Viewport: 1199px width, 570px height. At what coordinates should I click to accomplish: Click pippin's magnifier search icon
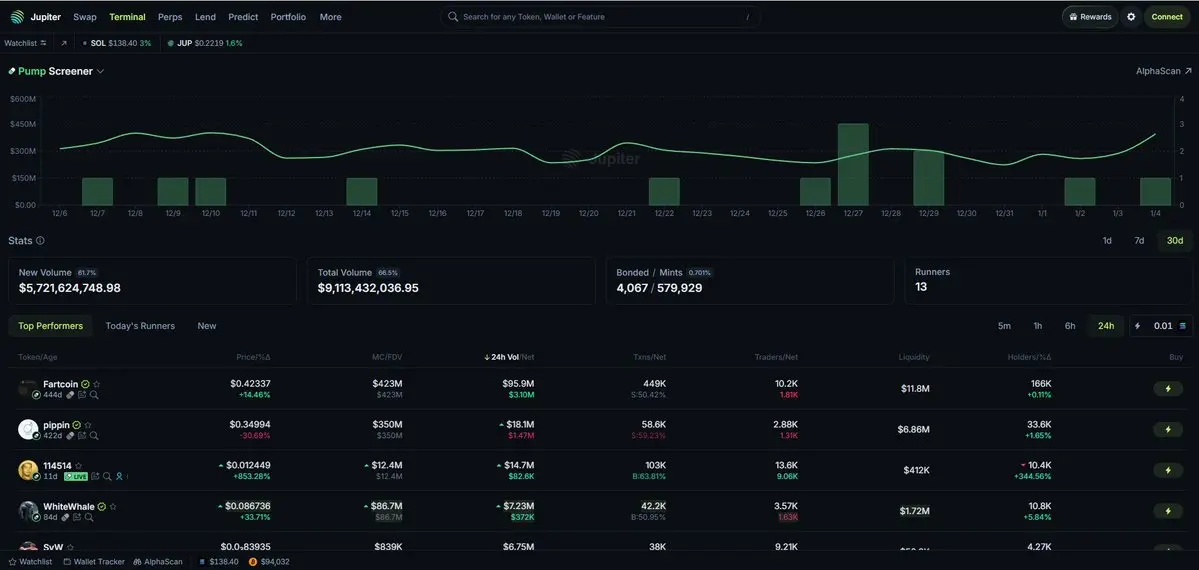point(94,435)
